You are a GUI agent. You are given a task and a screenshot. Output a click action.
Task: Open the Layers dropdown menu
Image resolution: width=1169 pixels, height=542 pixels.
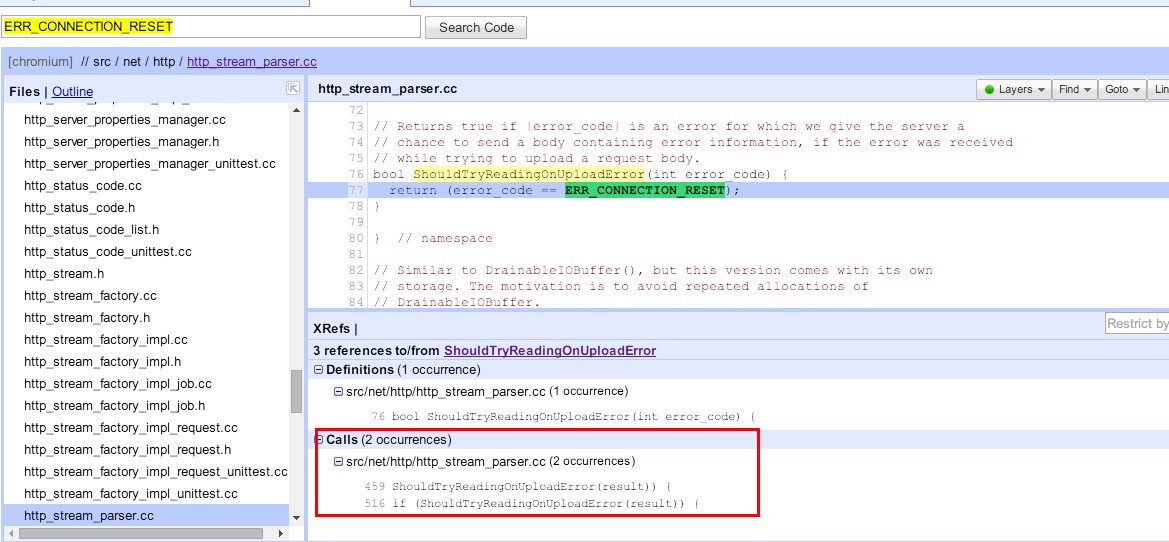coord(1015,90)
